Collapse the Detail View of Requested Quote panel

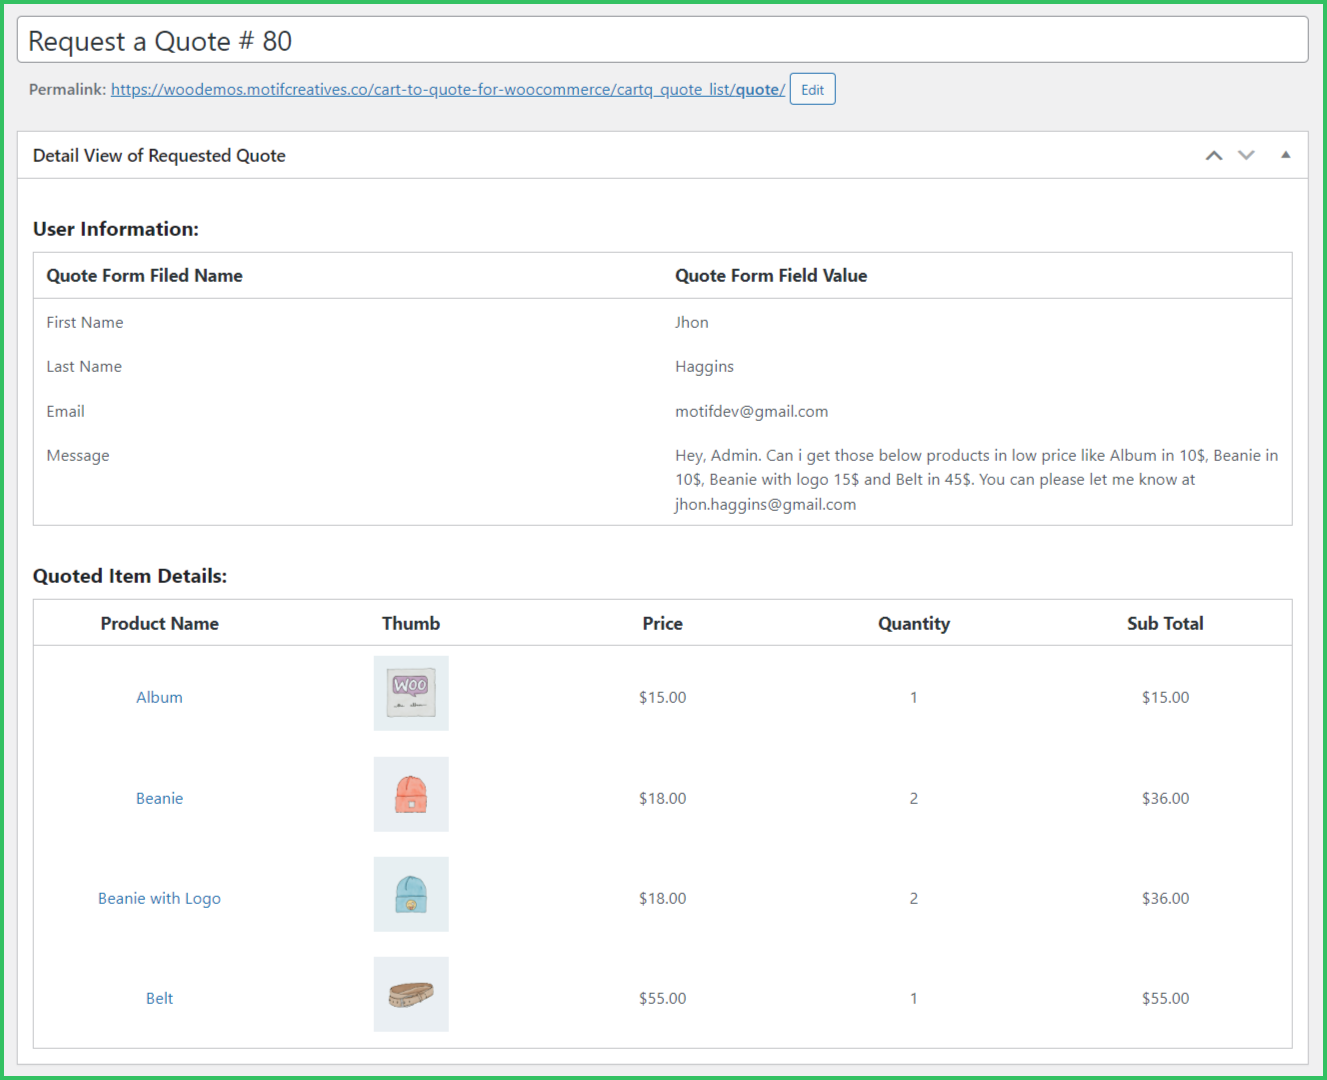[1285, 155]
